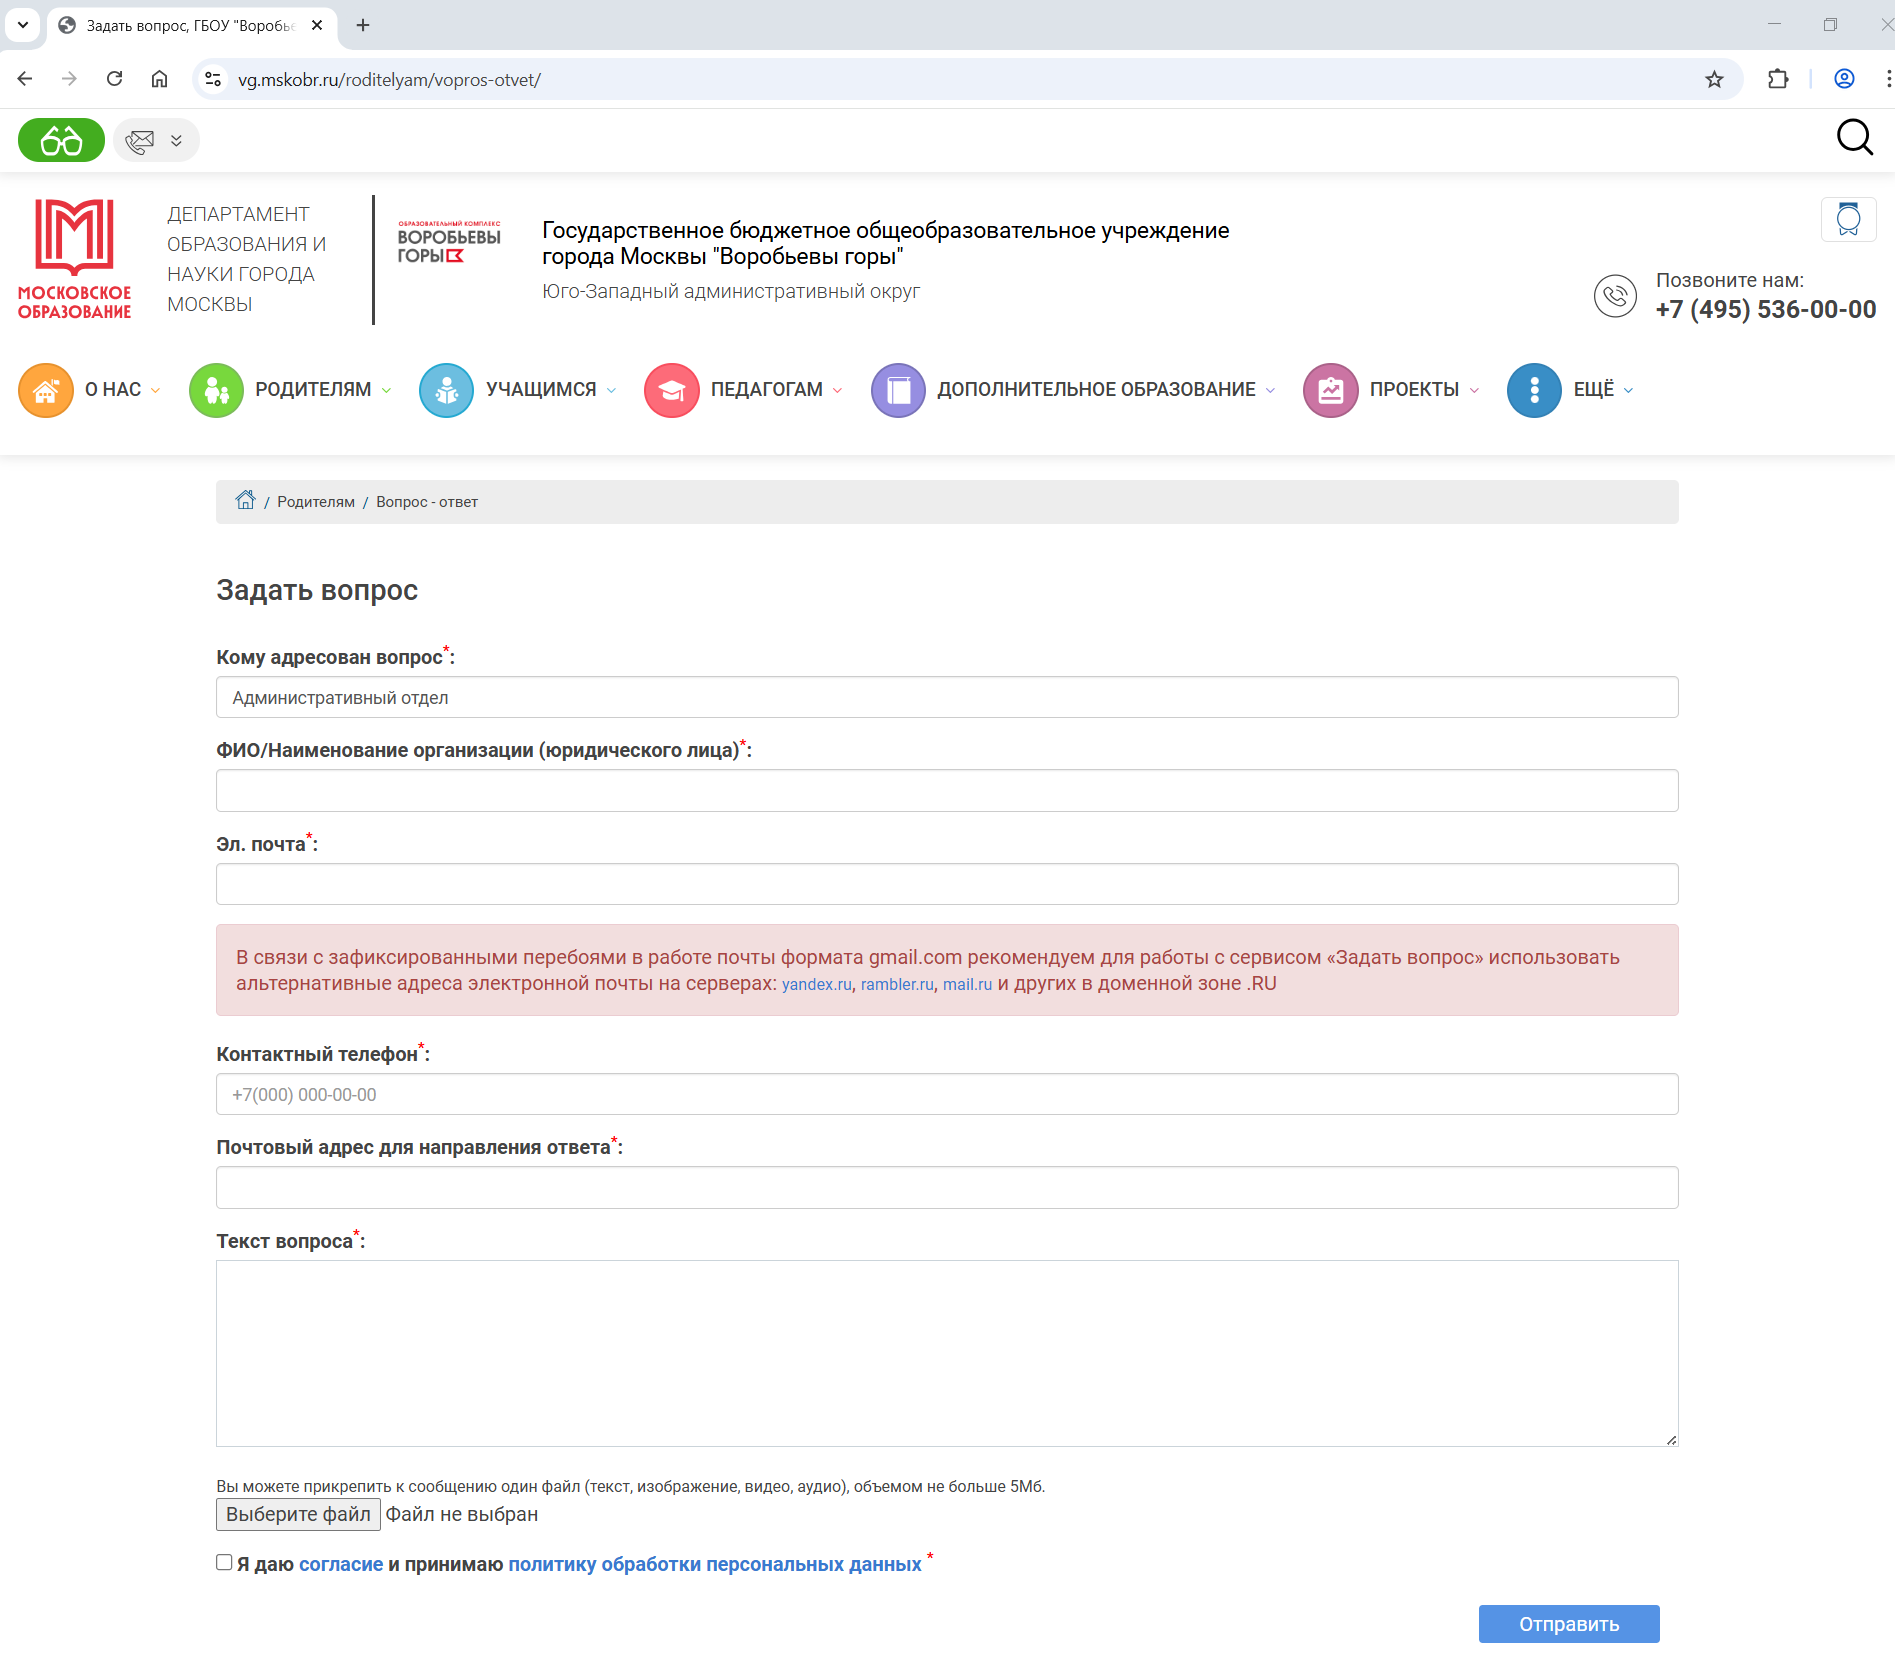Click the green glasses accessibility icon
The width and height of the screenshot is (1895, 1675).
(x=61, y=140)
